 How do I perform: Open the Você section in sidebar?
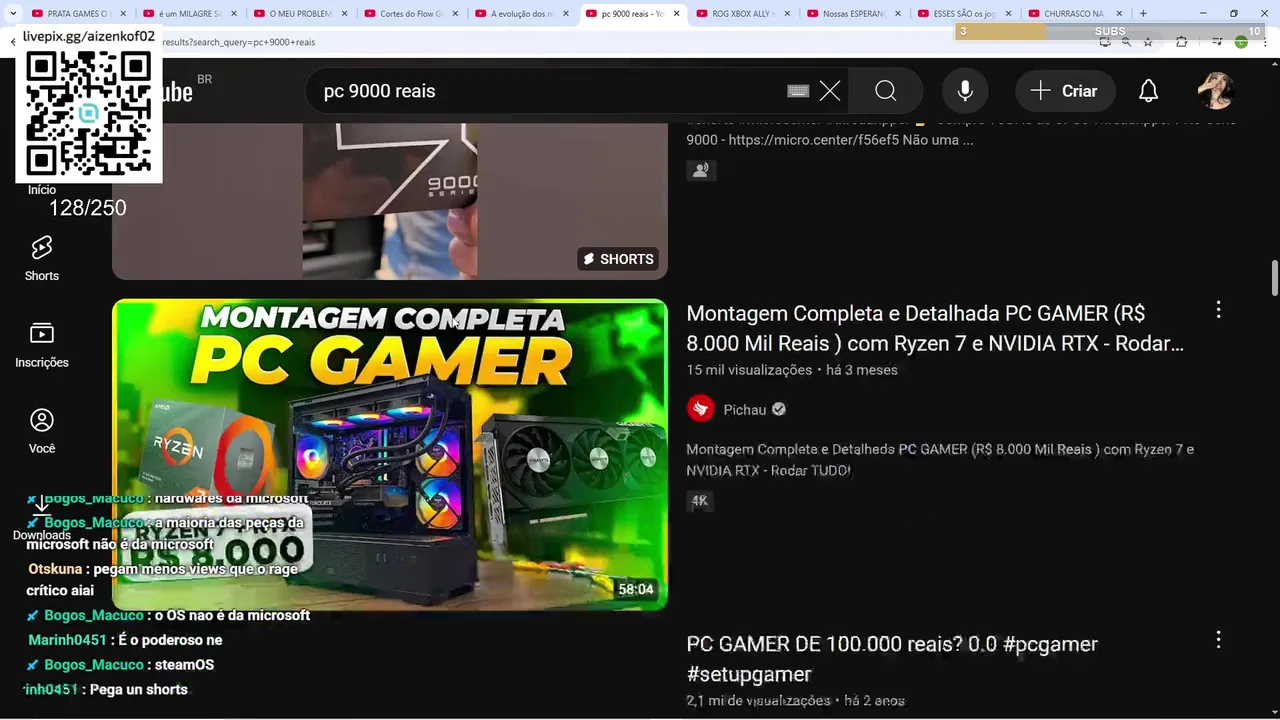click(x=42, y=431)
